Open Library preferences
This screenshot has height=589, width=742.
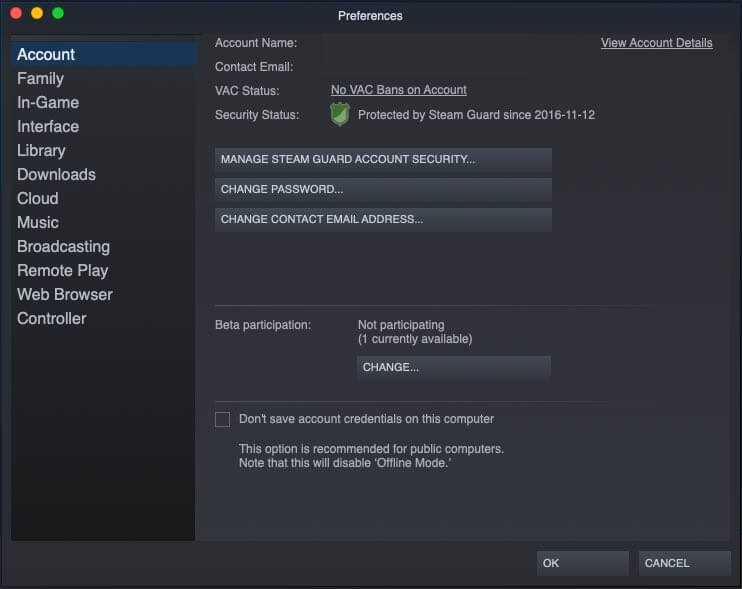click(x=103, y=150)
